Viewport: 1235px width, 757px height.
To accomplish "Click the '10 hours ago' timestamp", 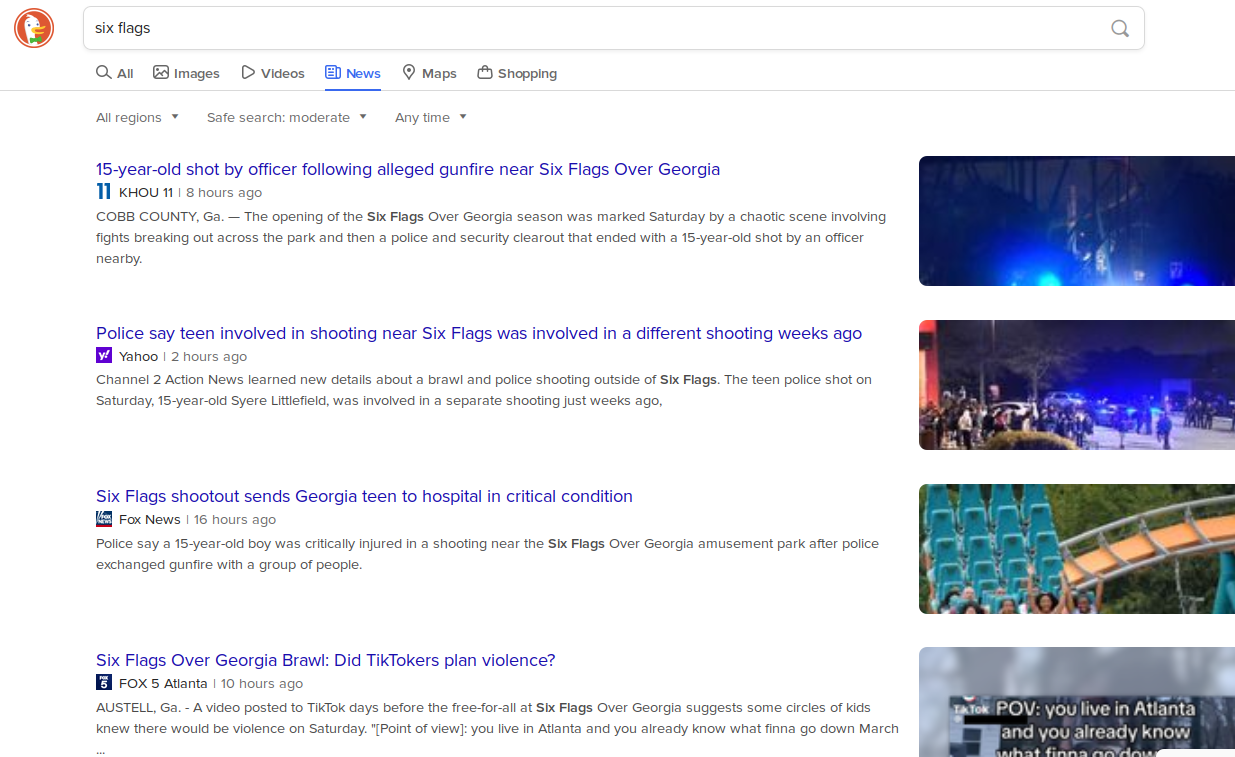I will point(262,683).
